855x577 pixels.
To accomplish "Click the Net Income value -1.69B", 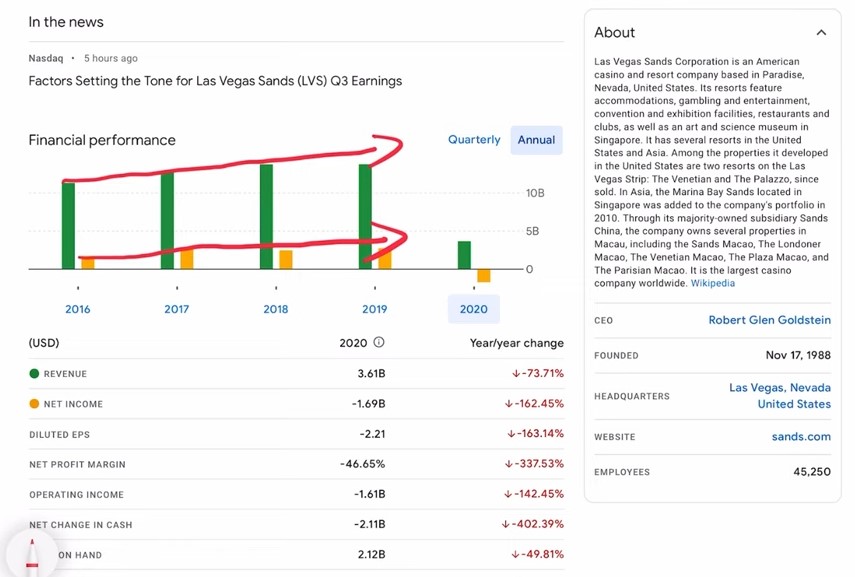I will click(369, 404).
